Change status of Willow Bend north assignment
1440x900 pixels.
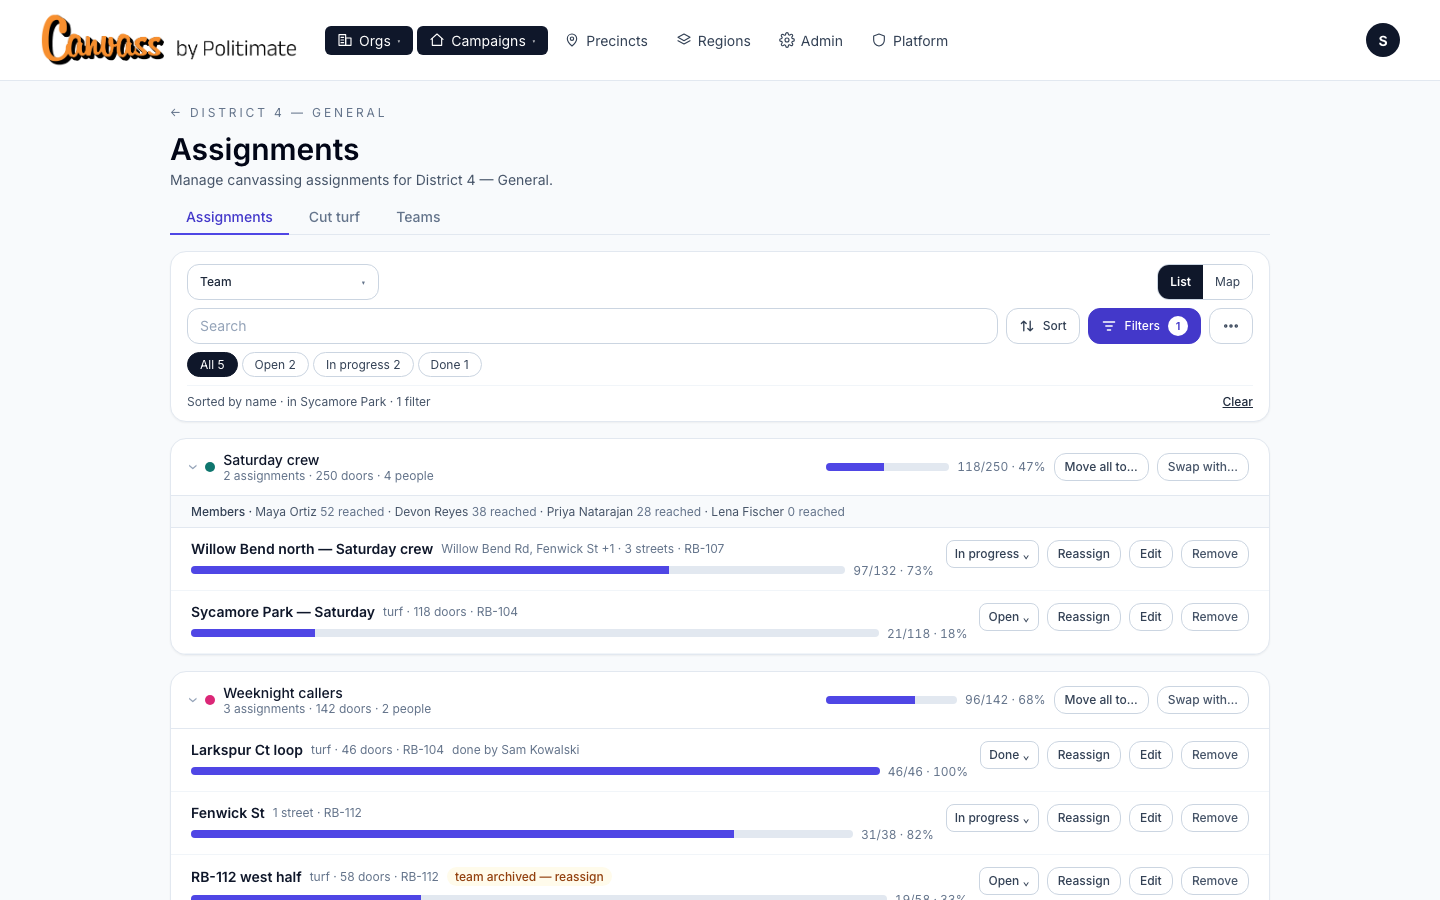point(992,554)
